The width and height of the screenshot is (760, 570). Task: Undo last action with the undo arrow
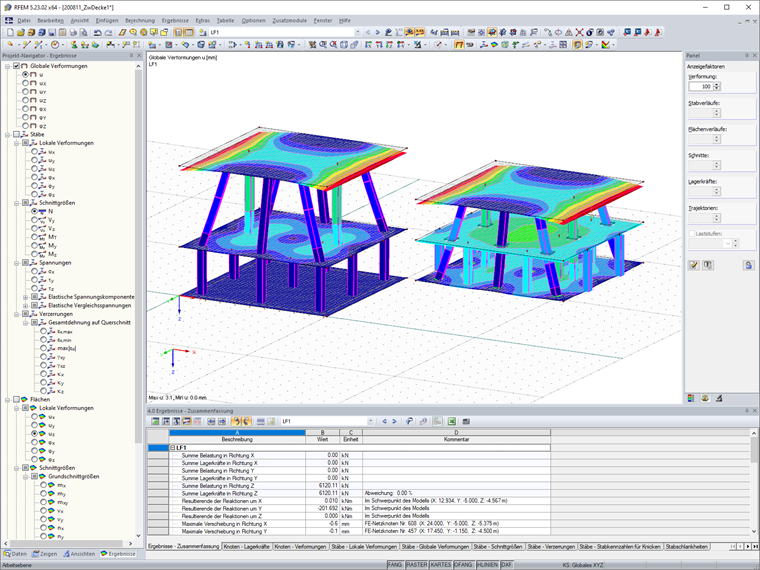pyautogui.click(x=97, y=32)
